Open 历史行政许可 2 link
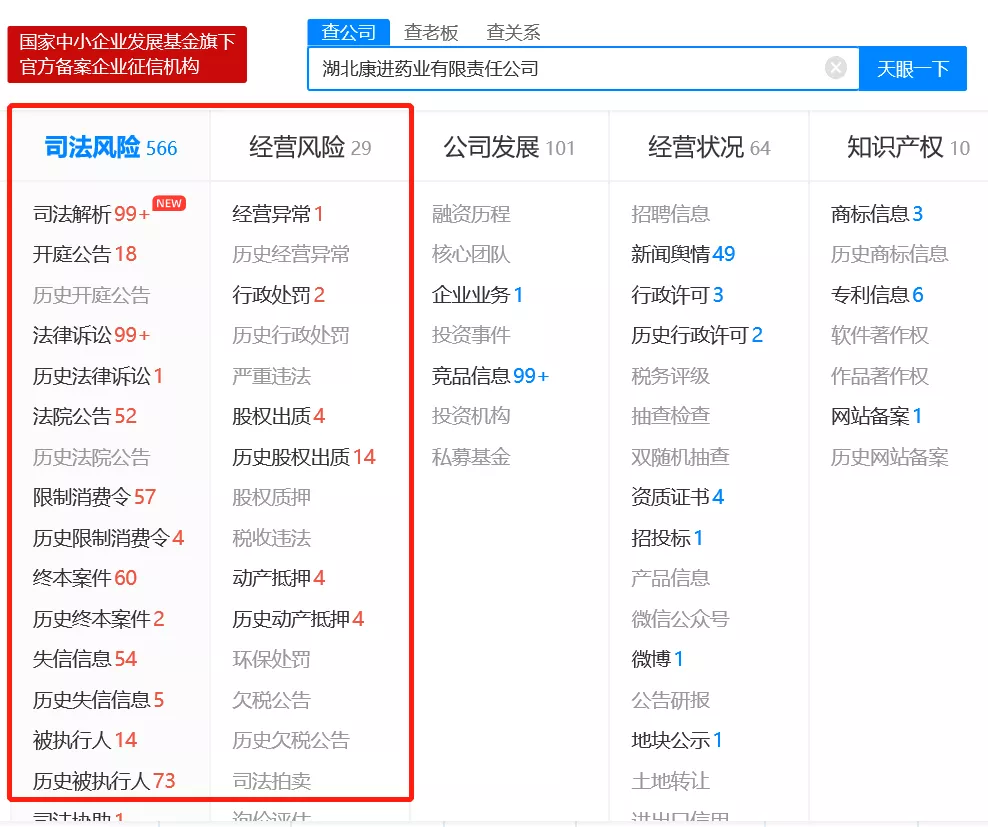This screenshot has height=827, width=988. coord(697,335)
